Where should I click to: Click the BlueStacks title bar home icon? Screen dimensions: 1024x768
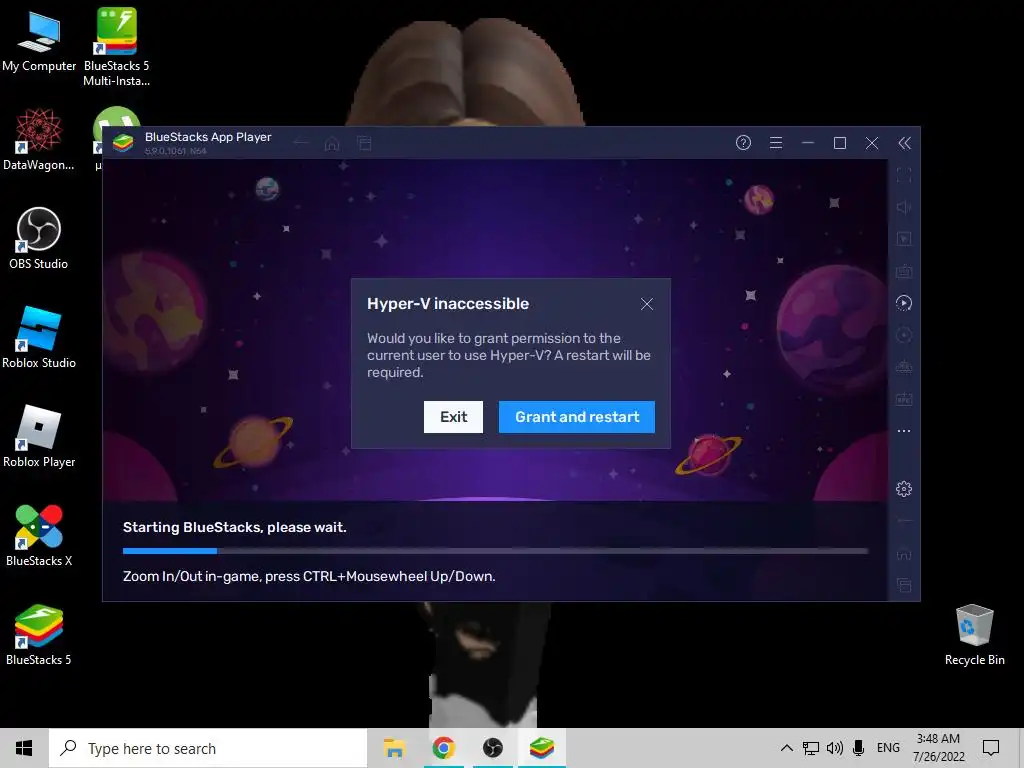tap(332, 143)
